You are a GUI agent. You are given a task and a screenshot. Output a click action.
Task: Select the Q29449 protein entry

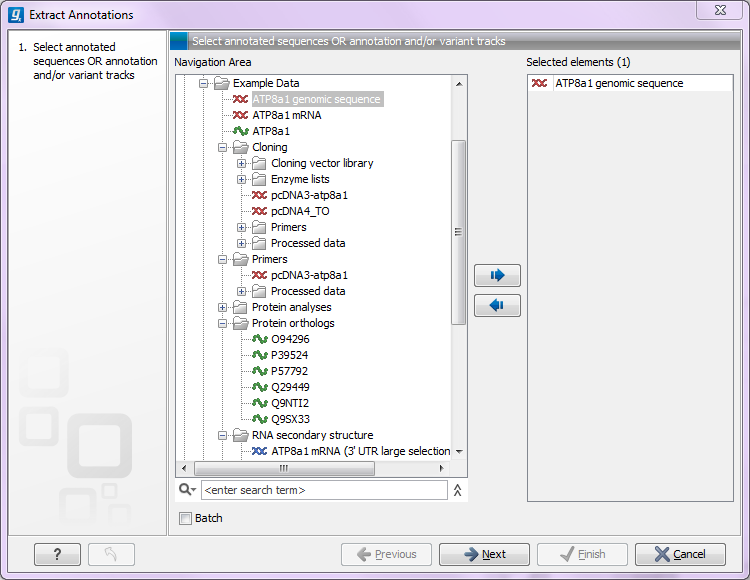click(290, 387)
